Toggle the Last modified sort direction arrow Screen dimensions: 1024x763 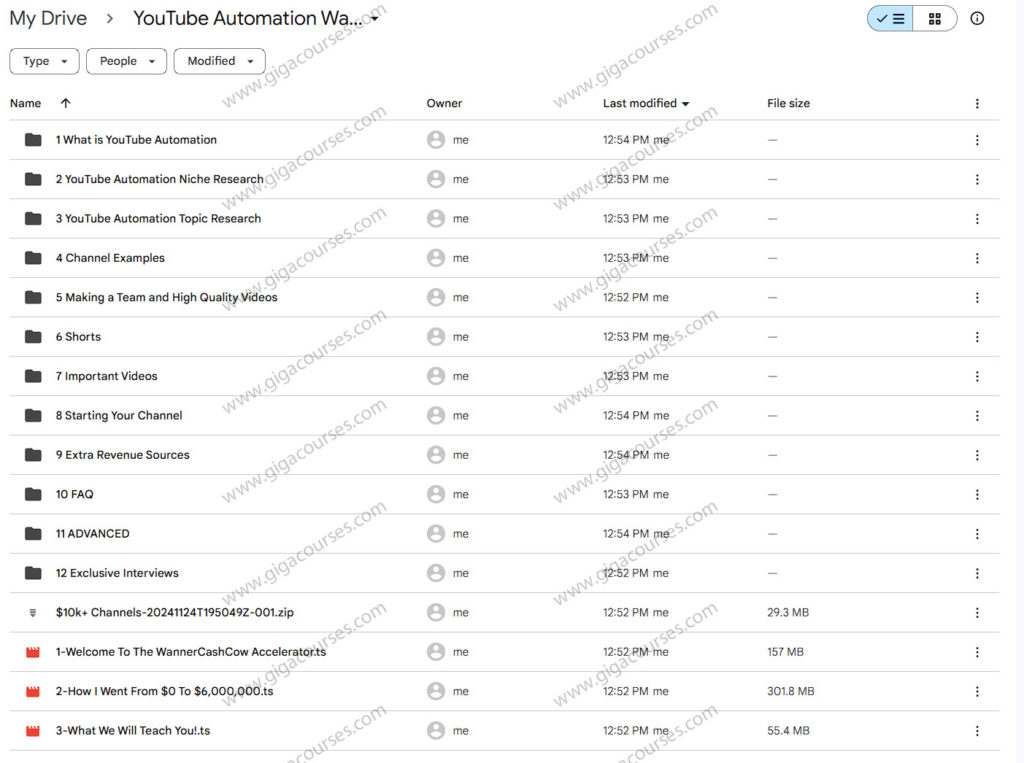click(684, 103)
